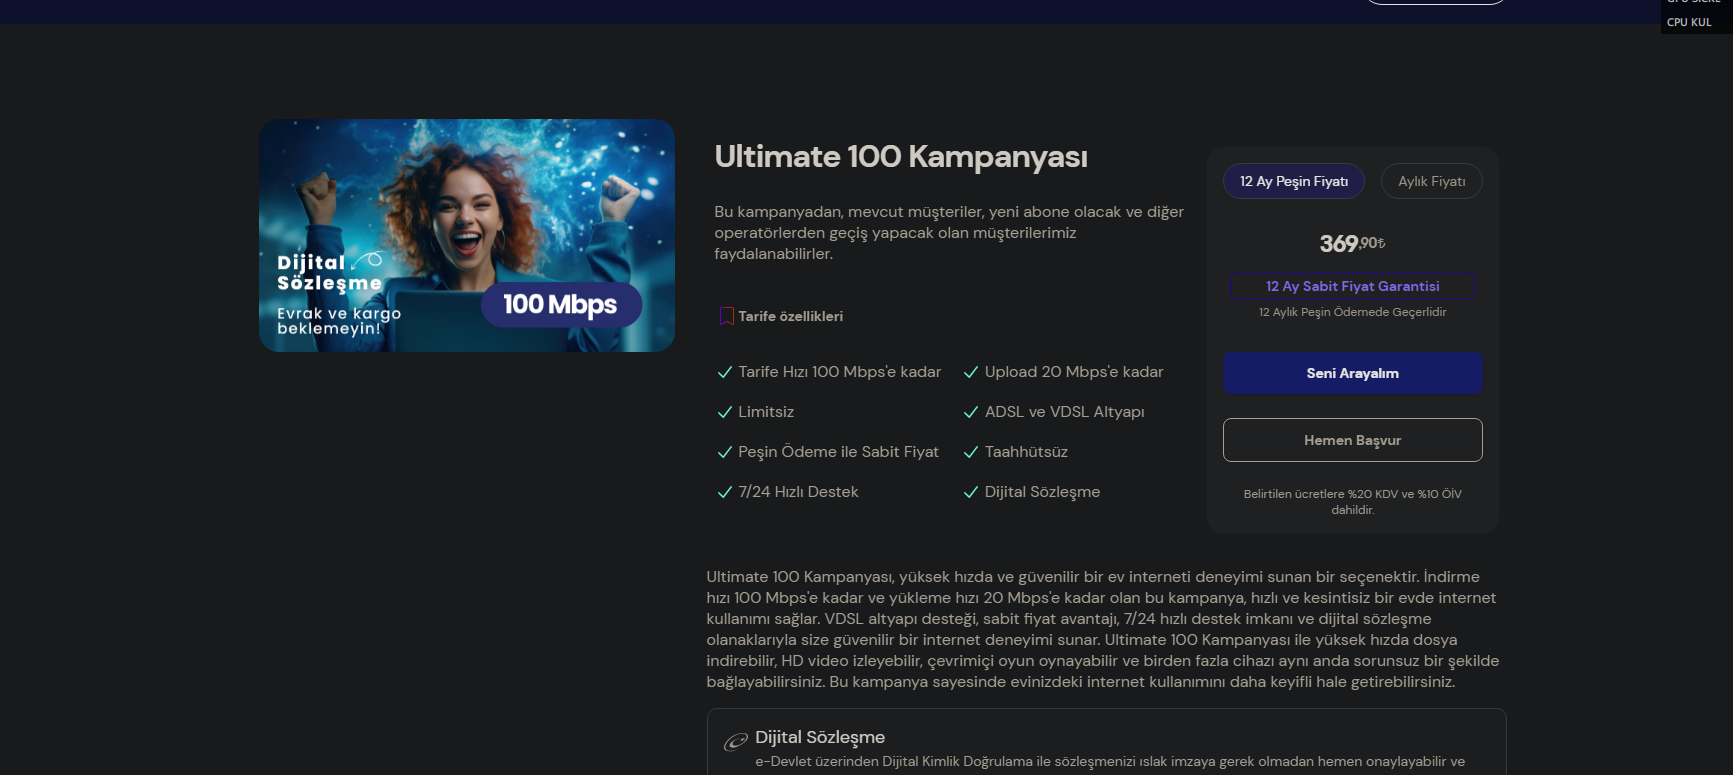Viewport: 1733px width, 775px height.
Task: Click the checkmark before Peşin Ödeme ile Sabit Fiyat
Action: (725, 452)
